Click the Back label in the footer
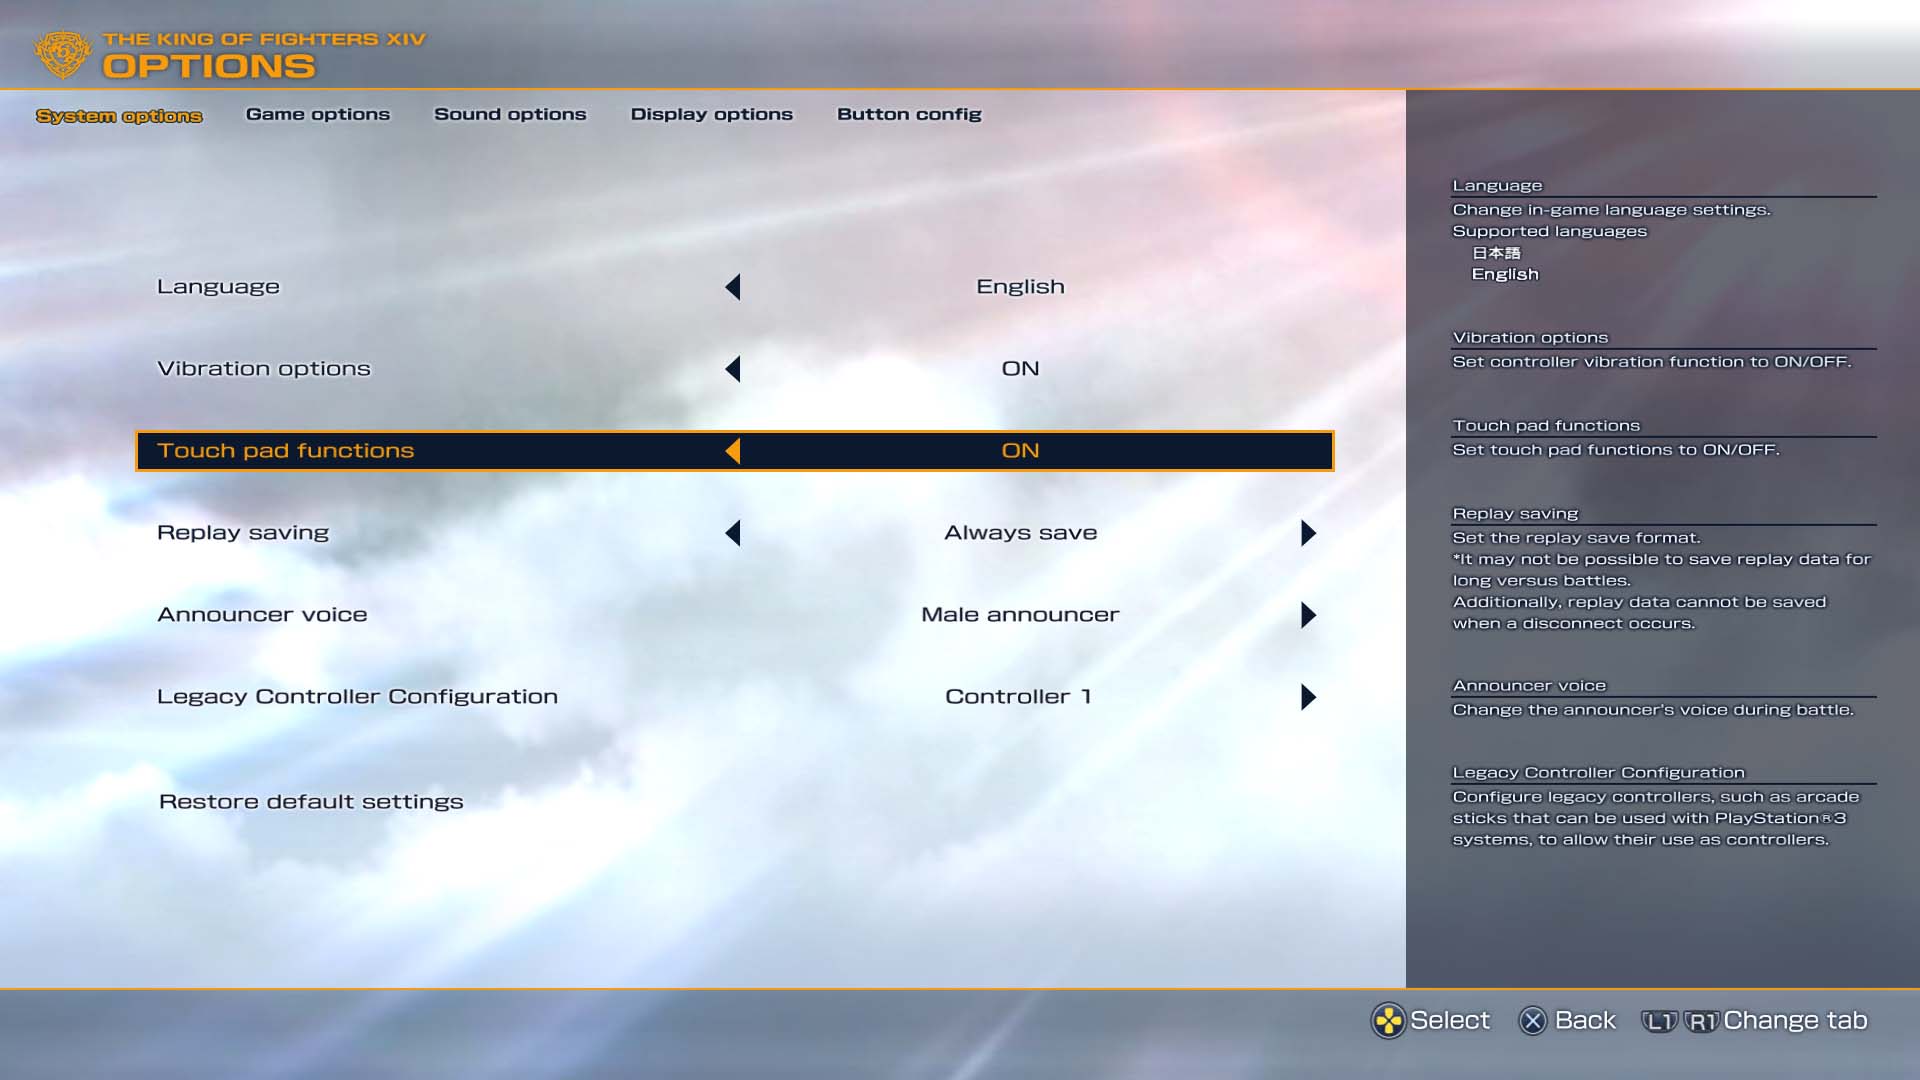Image resolution: width=1920 pixels, height=1080 pixels. tap(1585, 1021)
